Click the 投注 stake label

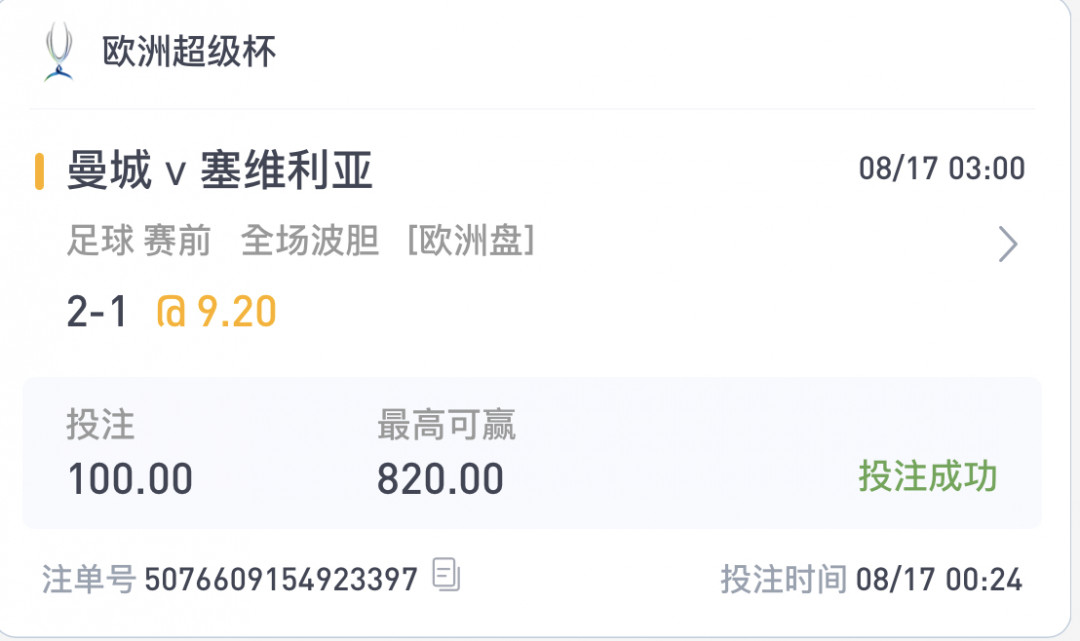tap(101, 424)
